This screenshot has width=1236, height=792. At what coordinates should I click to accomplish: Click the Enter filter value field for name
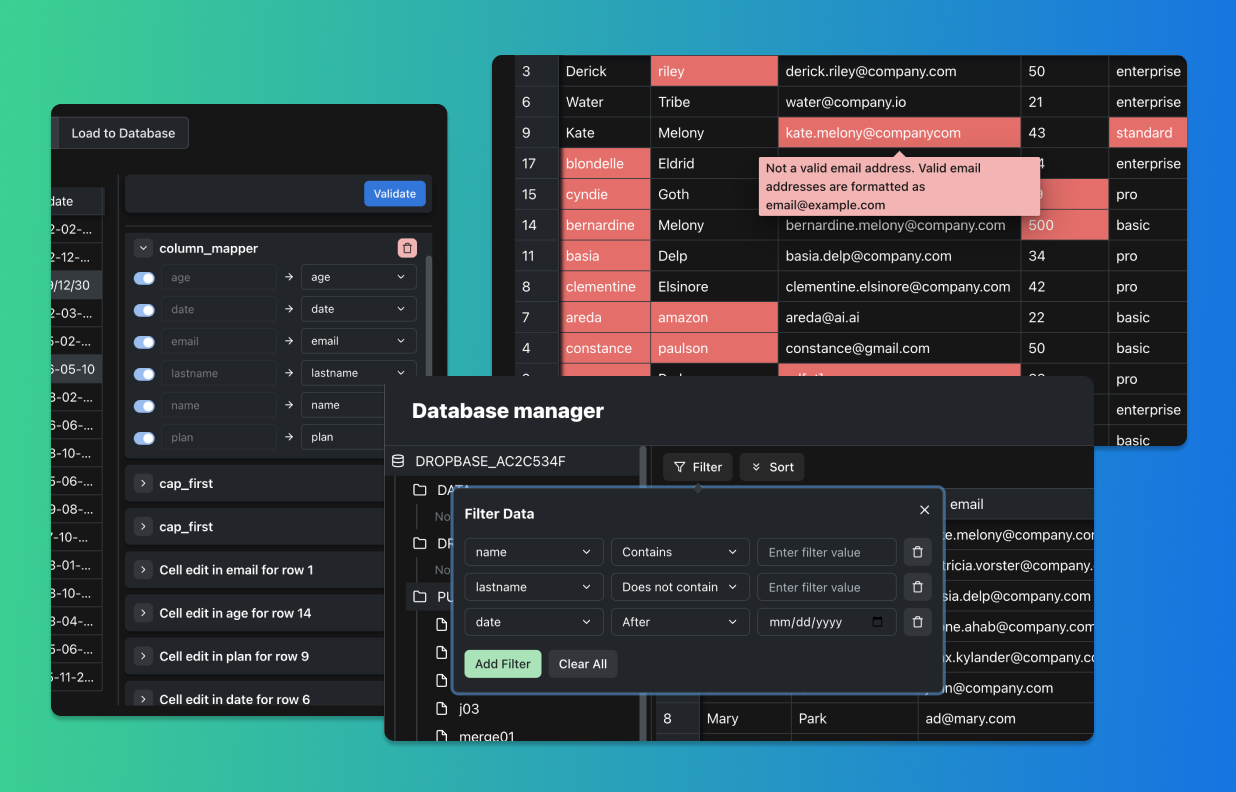pyautogui.click(x=827, y=551)
